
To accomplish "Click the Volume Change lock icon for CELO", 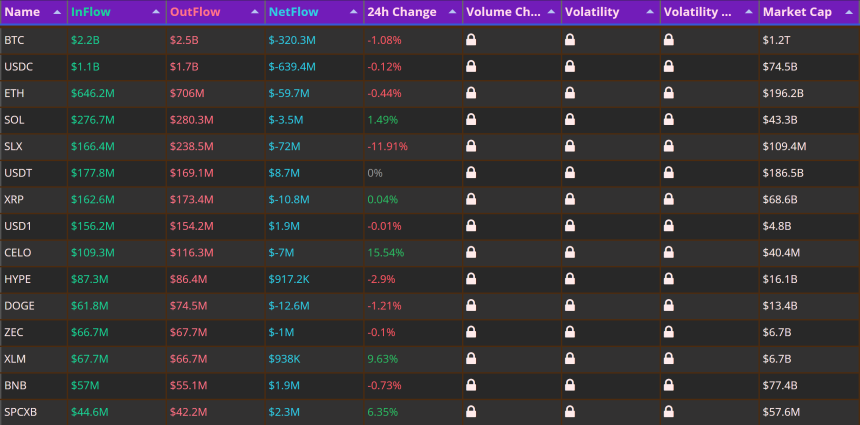I will click(x=471, y=252).
